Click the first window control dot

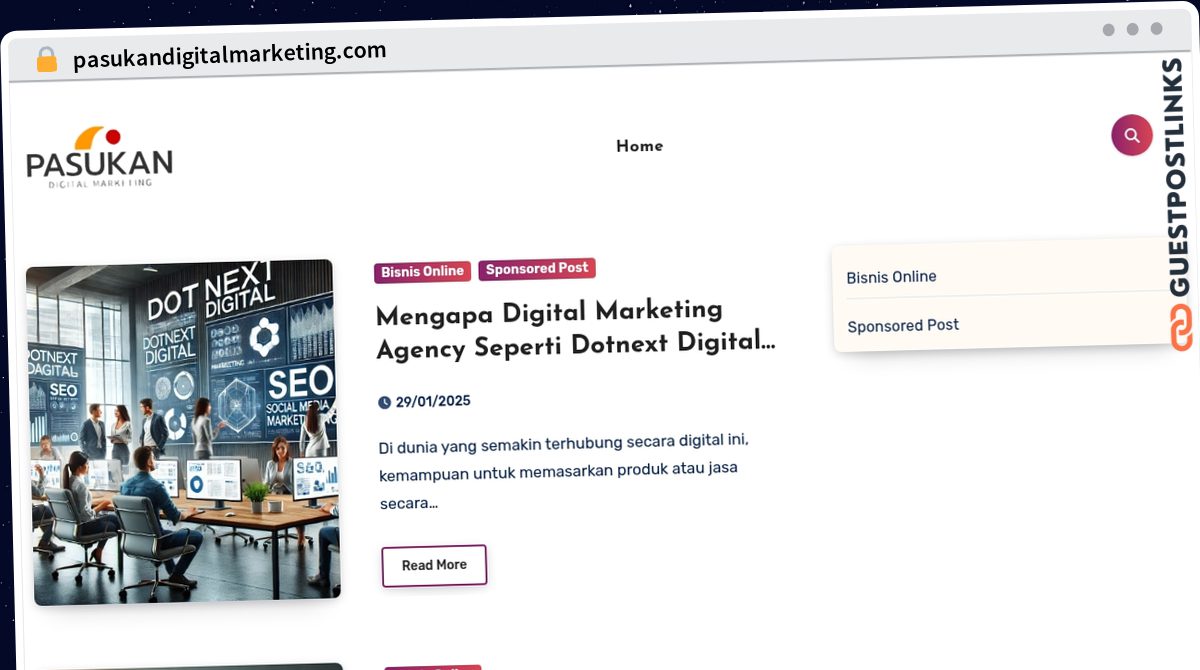tap(1109, 30)
